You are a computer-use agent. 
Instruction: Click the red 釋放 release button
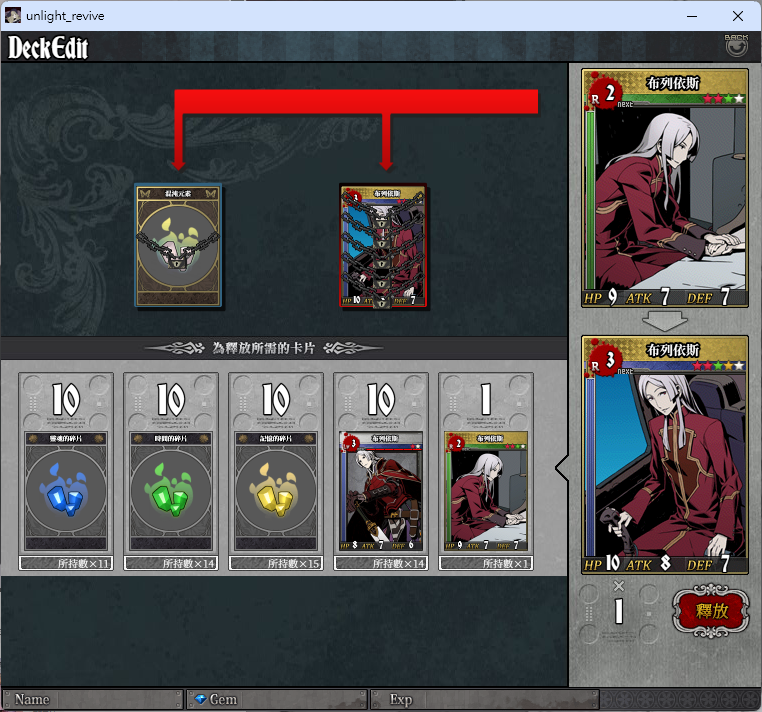click(710, 610)
